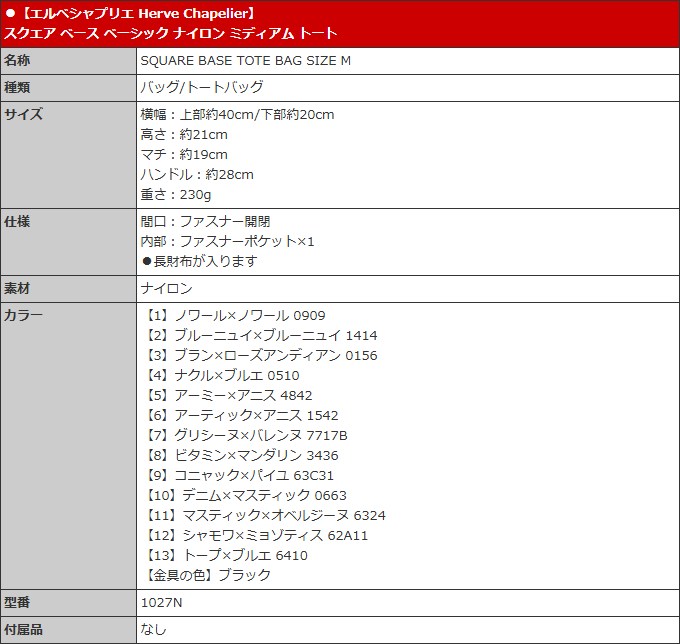Click the product name SQUARE BASE TOTE BAG SIZE M
680x644 pixels.
[x=245, y=60]
